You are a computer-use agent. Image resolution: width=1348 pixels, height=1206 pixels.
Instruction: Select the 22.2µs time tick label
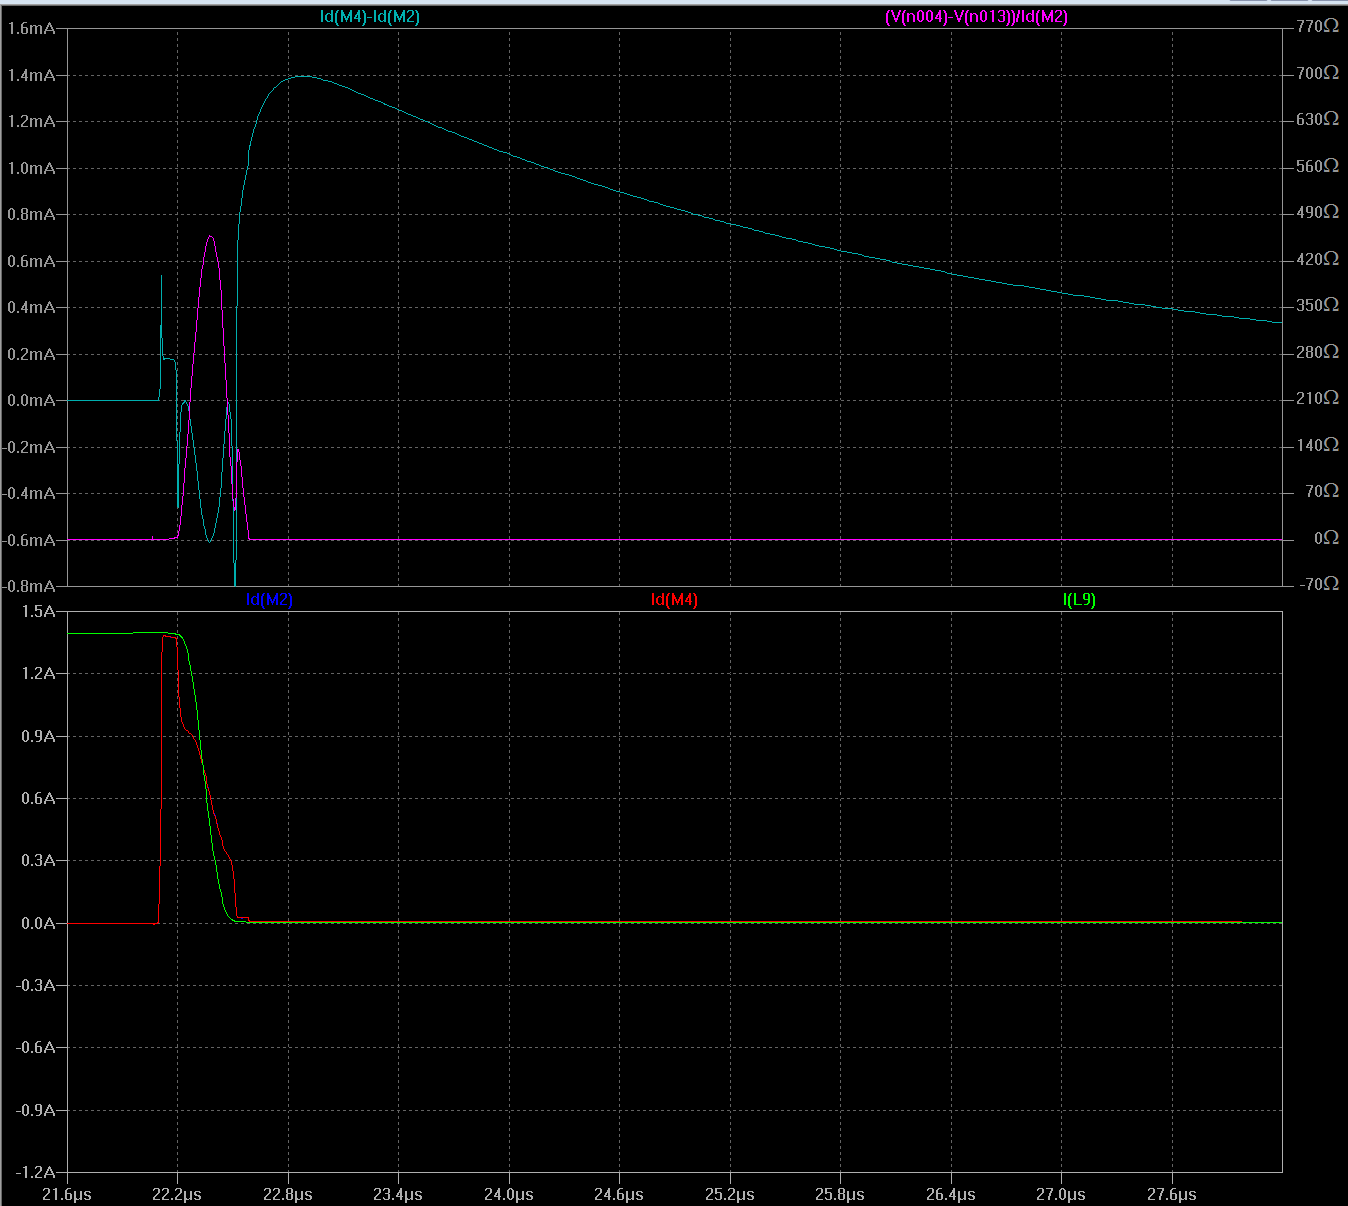pos(177,1195)
